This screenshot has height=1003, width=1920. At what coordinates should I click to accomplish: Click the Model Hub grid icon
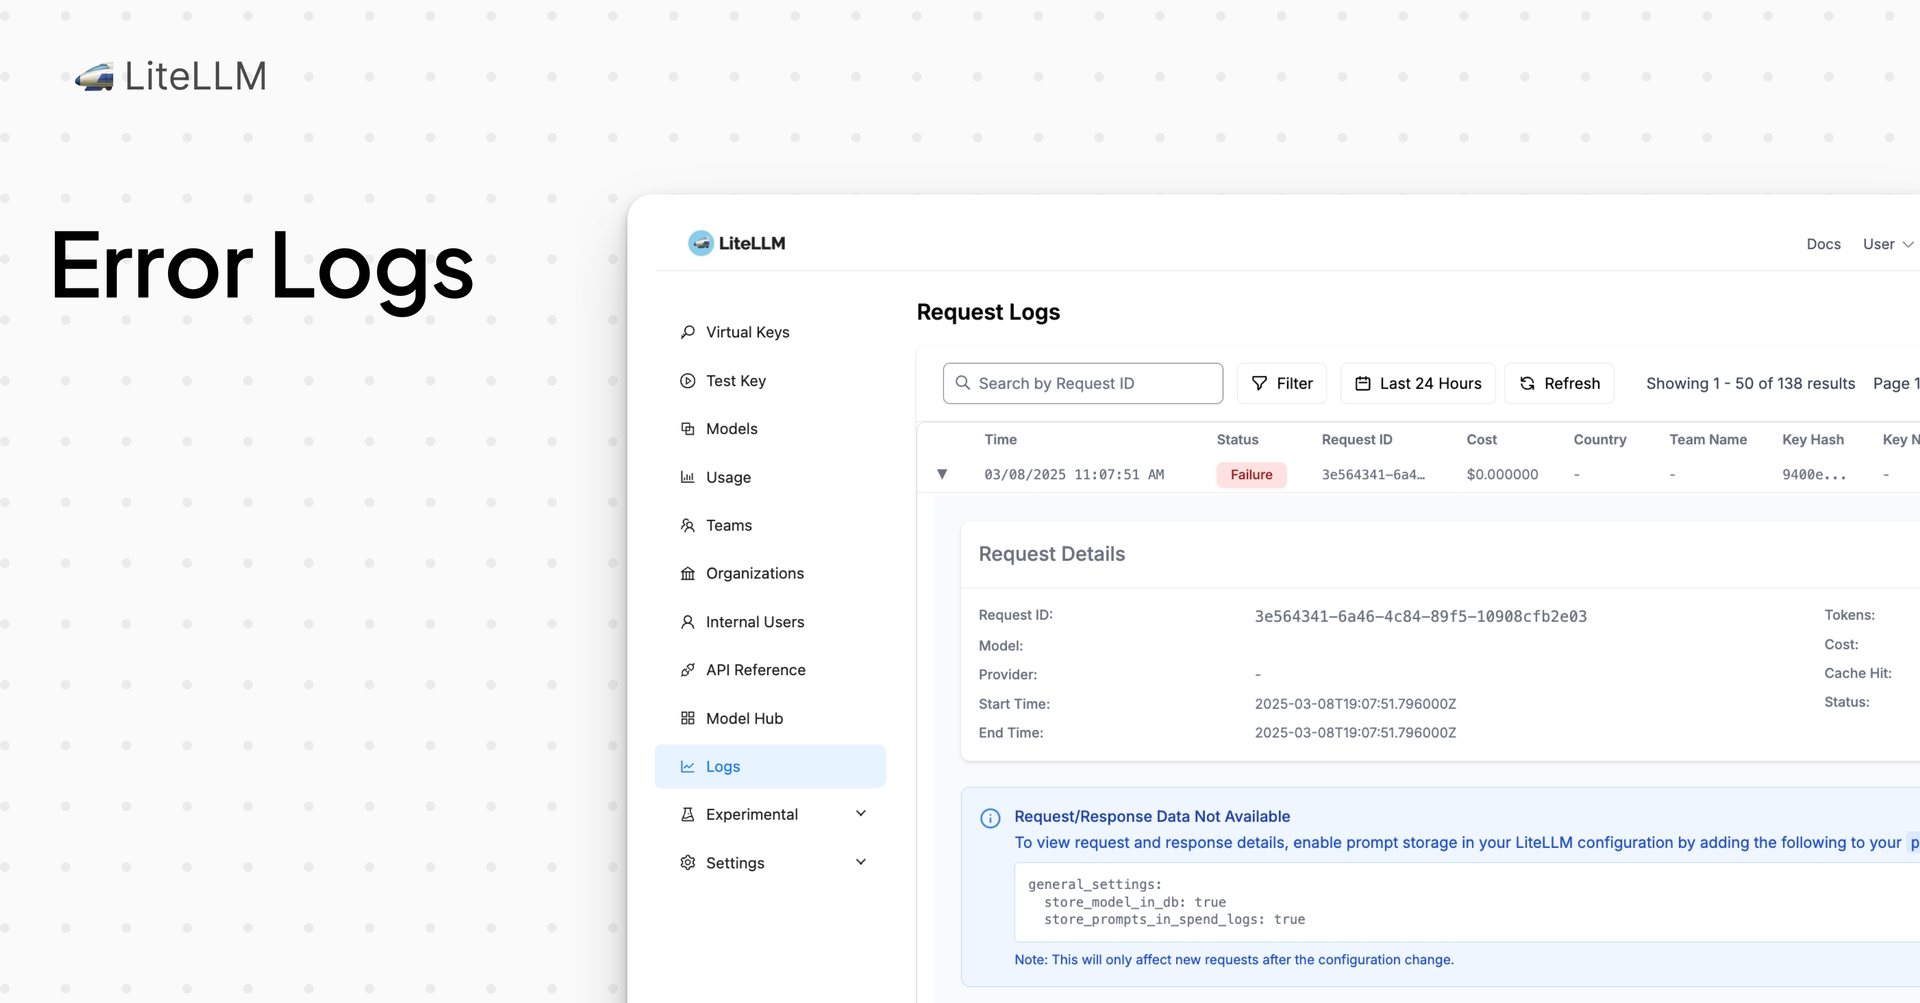(x=687, y=718)
